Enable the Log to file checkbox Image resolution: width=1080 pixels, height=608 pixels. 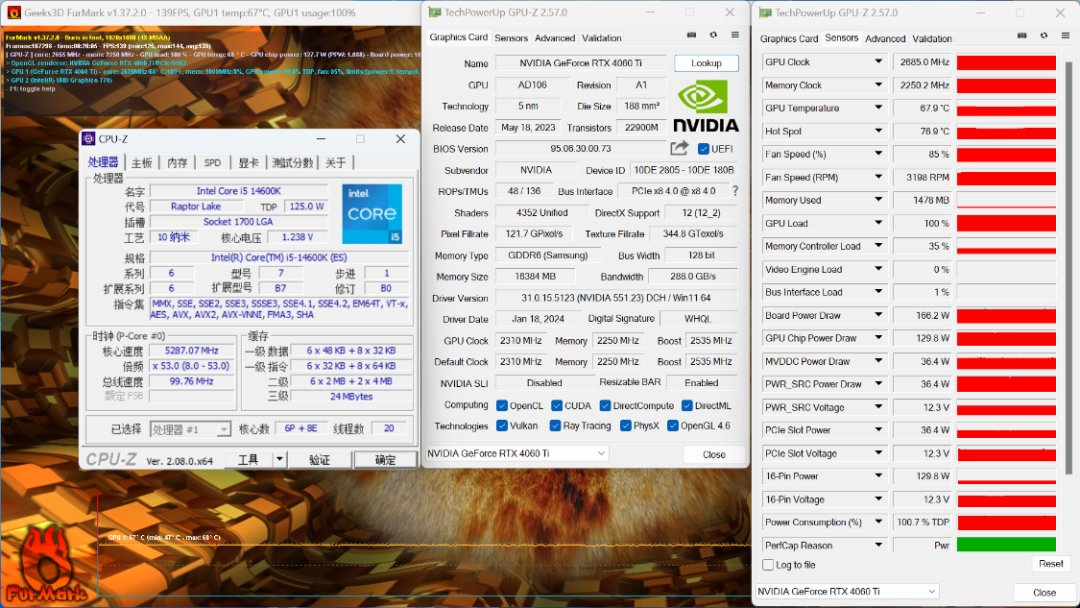[768, 565]
